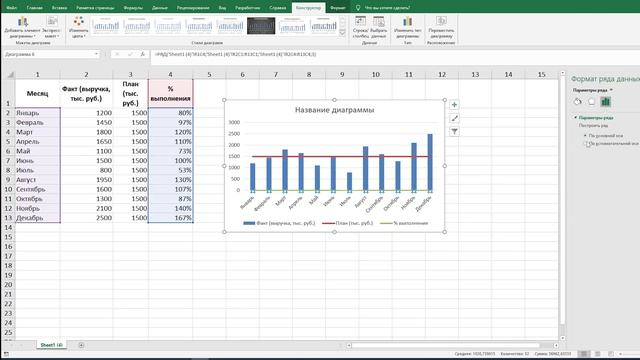This screenshot has height=360, width=640.
Task: Click the Select All corner triangle
Action: coord(11,75)
